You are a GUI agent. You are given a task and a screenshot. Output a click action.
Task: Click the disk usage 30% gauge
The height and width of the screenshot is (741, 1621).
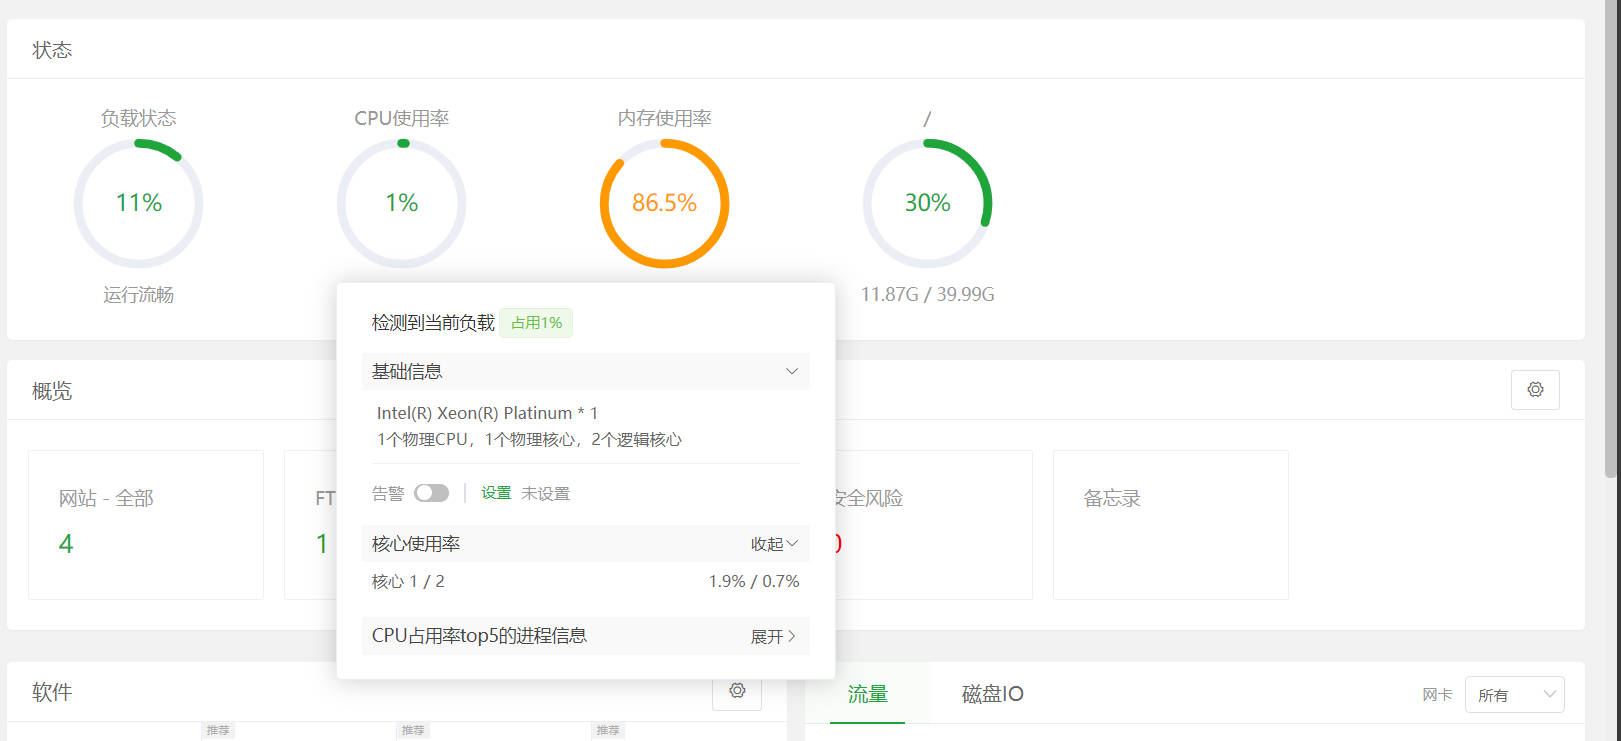(927, 203)
